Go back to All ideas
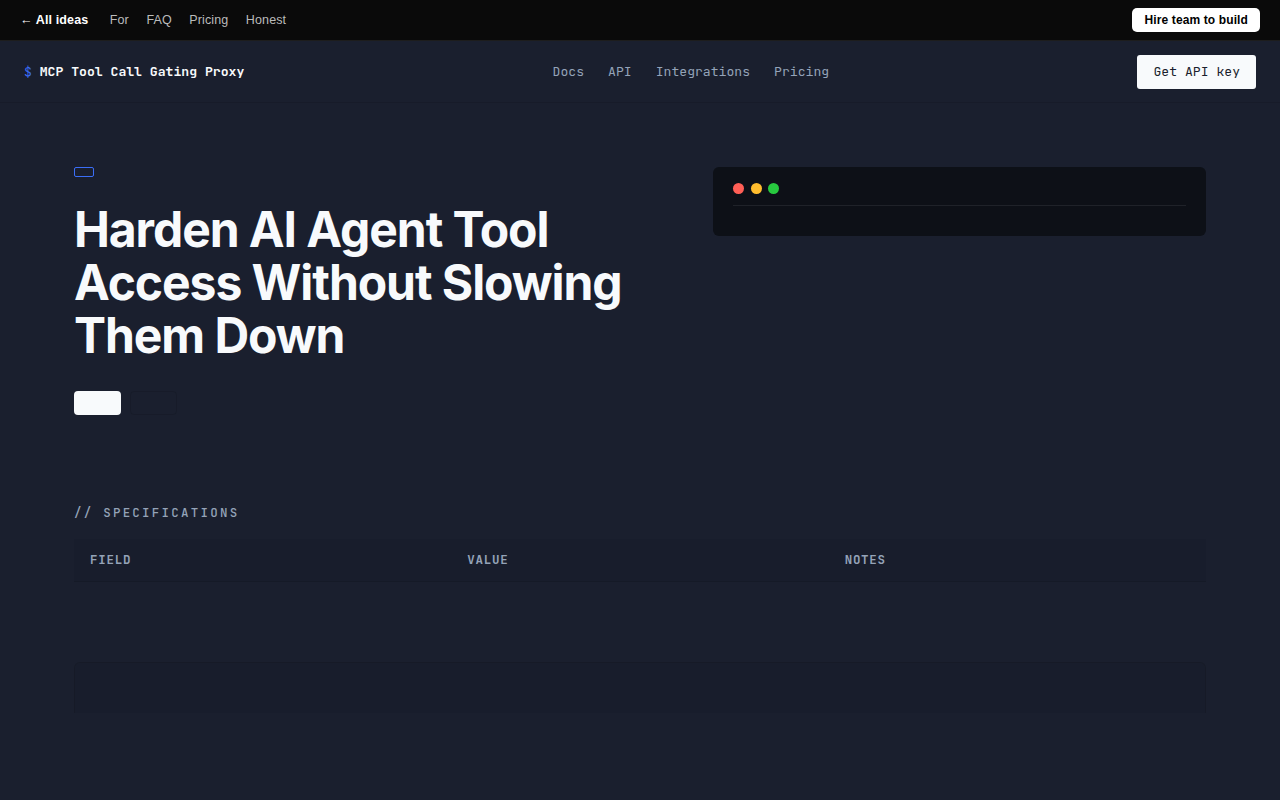The width and height of the screenshot is (1280, 800). pyautogui.click(x=54, y=20)
